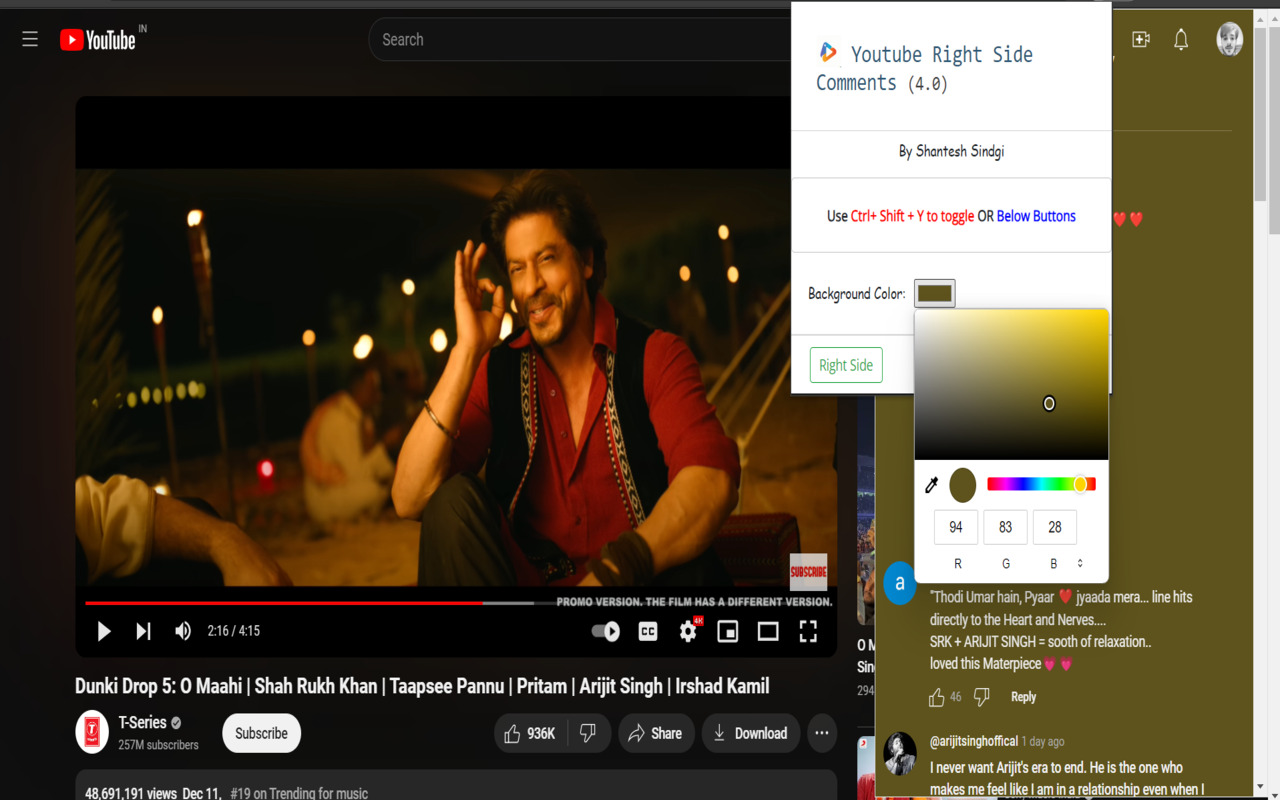The image size is (1280, 800).
Task: Dislike the 'Thodi Umar hain' comment
Action: coord(982,697)
